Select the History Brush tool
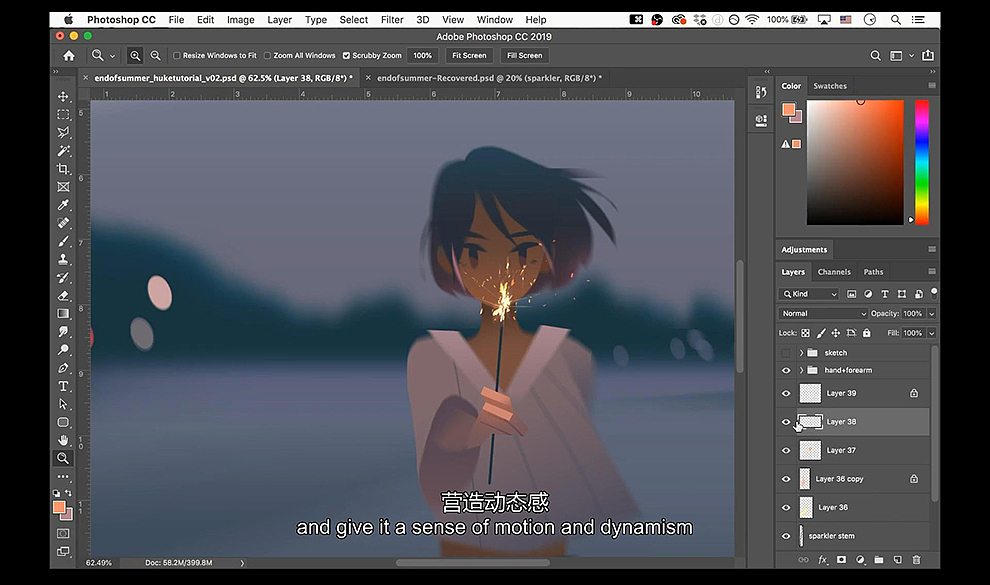 pyautogui.click(x=63, y=277)
